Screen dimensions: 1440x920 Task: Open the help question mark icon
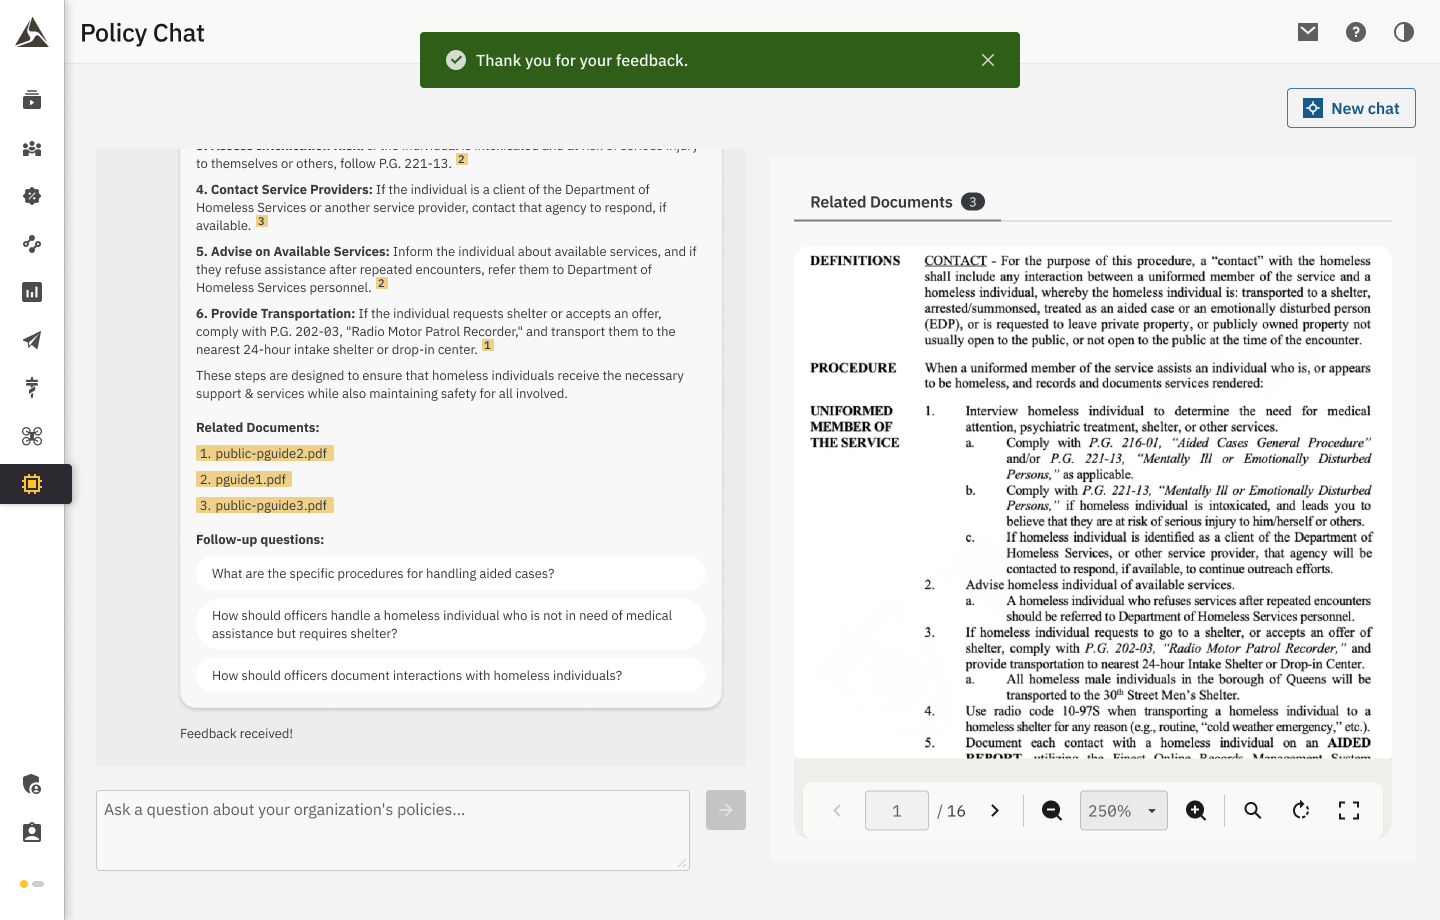point(1355,31)
